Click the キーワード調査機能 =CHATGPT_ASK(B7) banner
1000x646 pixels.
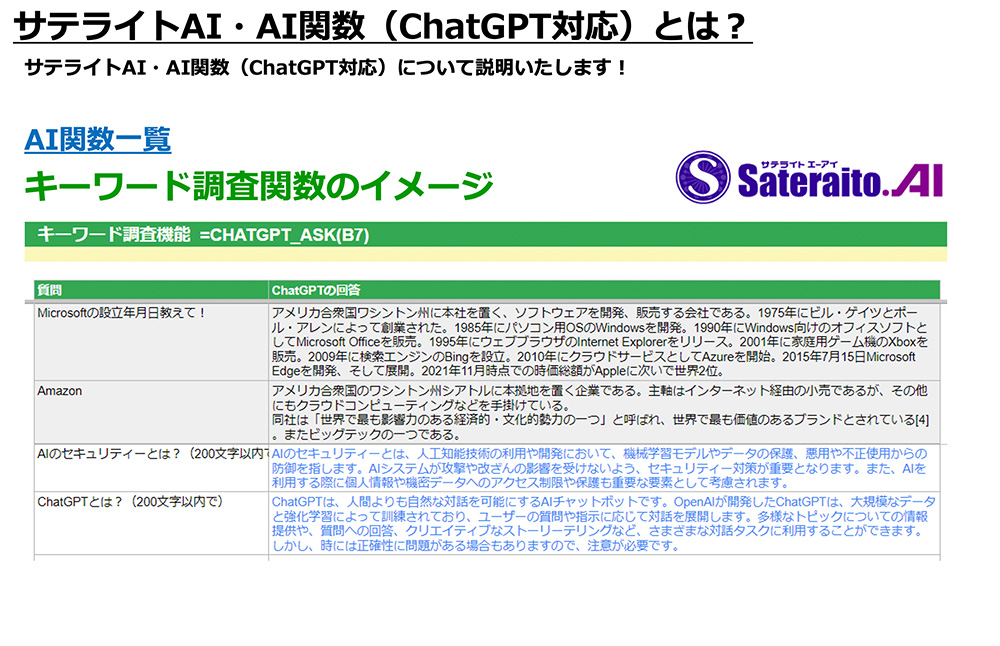click(485, 234)
